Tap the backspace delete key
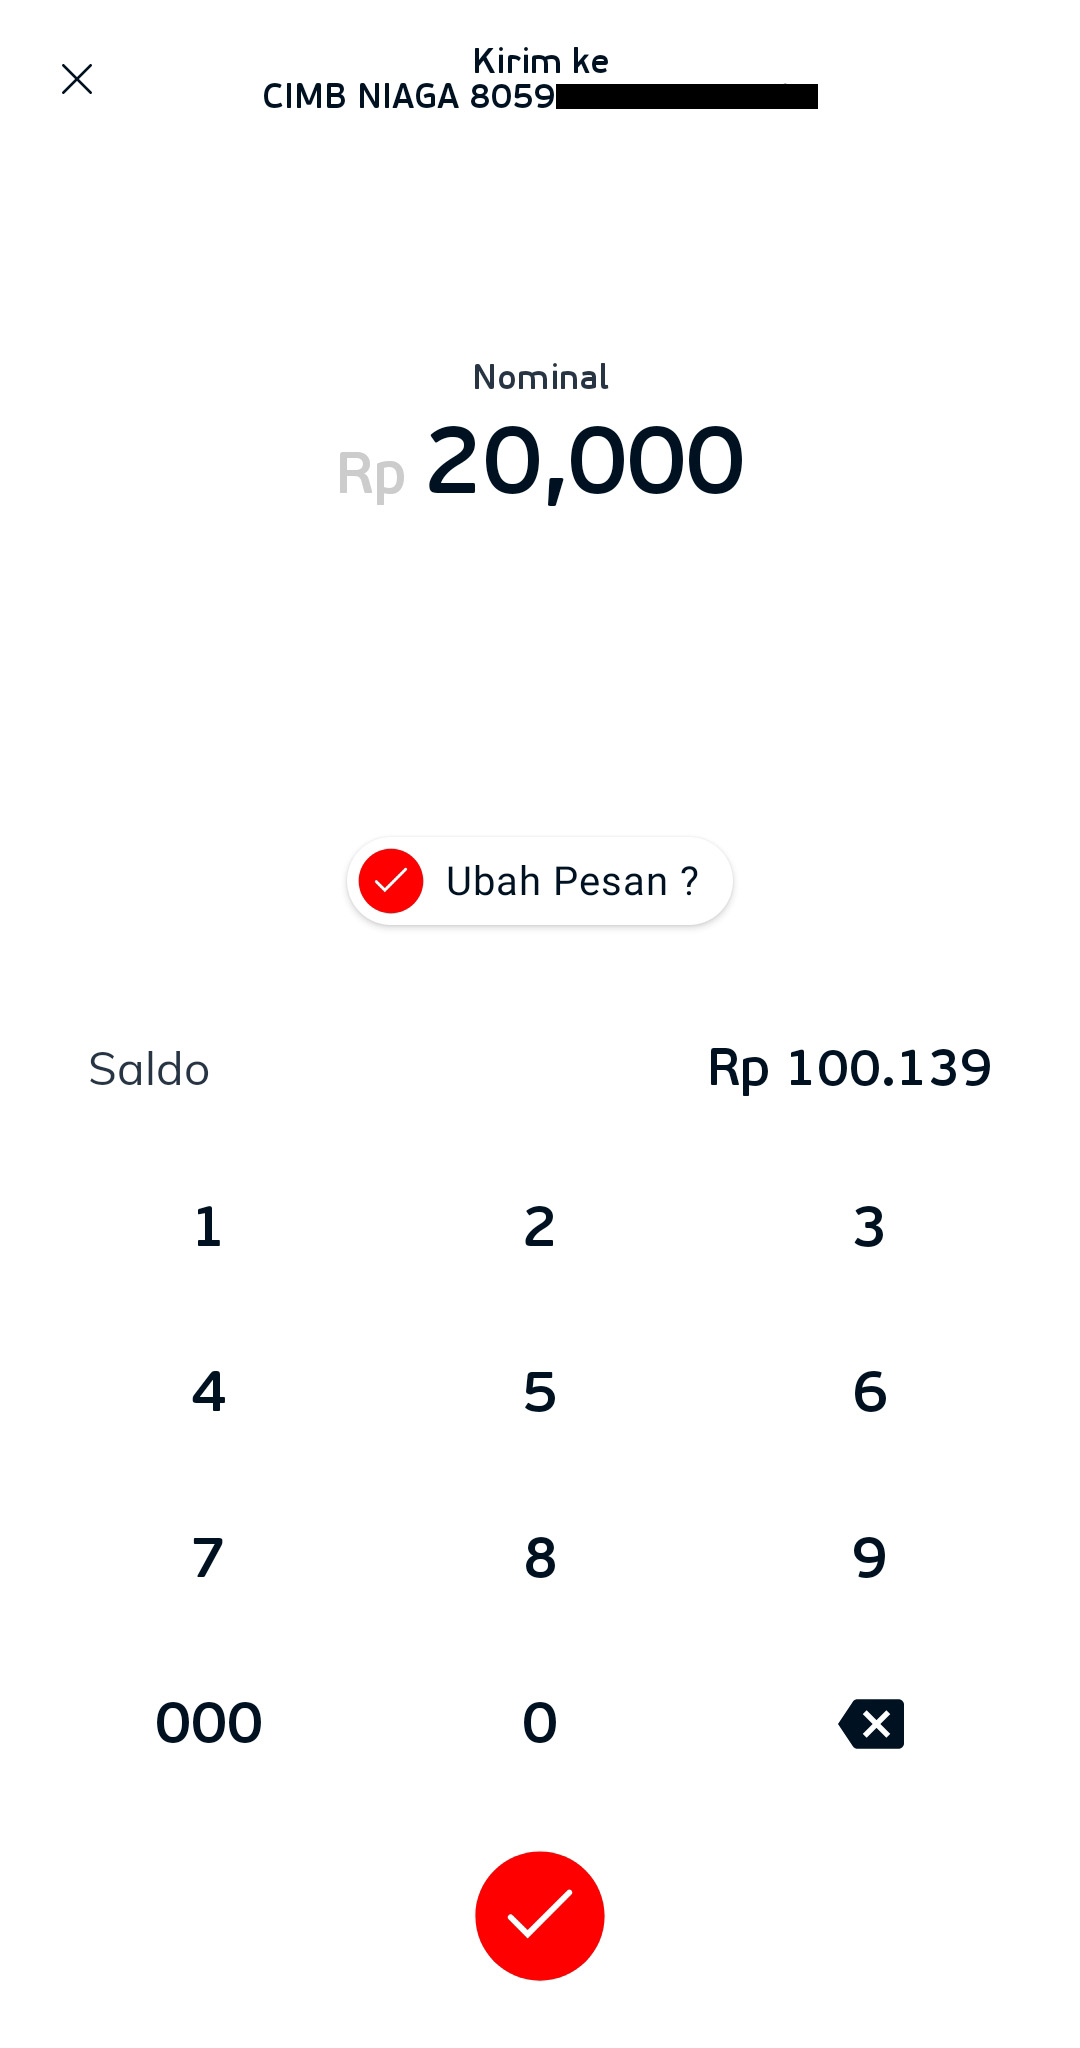The image size is (1080, 2048). [x=871, y=1723]
